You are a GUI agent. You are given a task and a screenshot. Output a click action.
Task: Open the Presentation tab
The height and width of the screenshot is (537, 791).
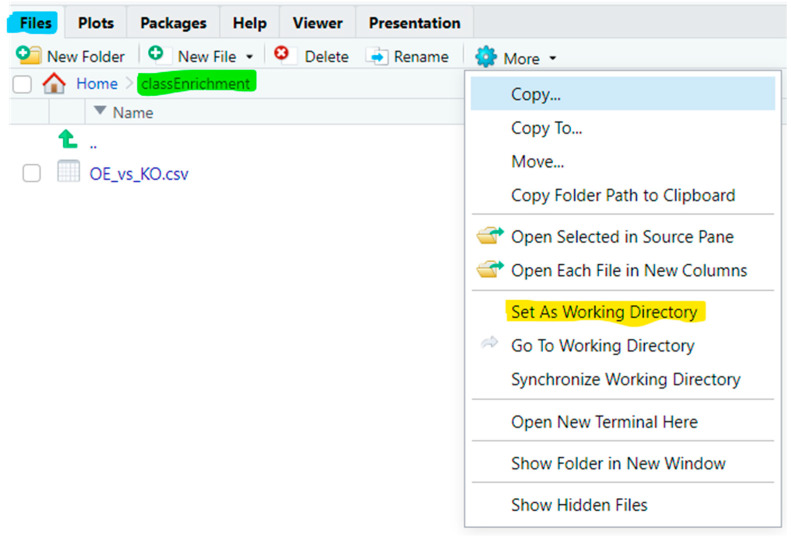click(414, 23)
